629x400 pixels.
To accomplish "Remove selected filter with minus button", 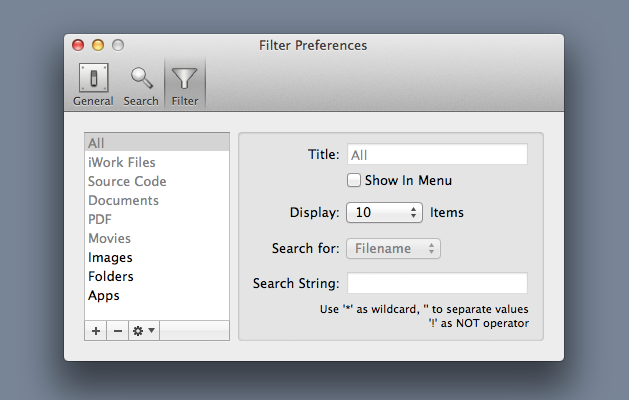I will (x=117, y=330).
